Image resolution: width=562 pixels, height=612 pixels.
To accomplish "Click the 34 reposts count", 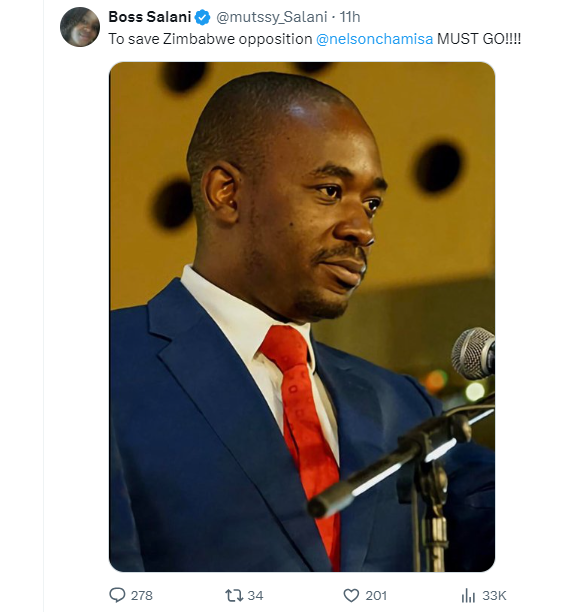I will pos(255,596).
